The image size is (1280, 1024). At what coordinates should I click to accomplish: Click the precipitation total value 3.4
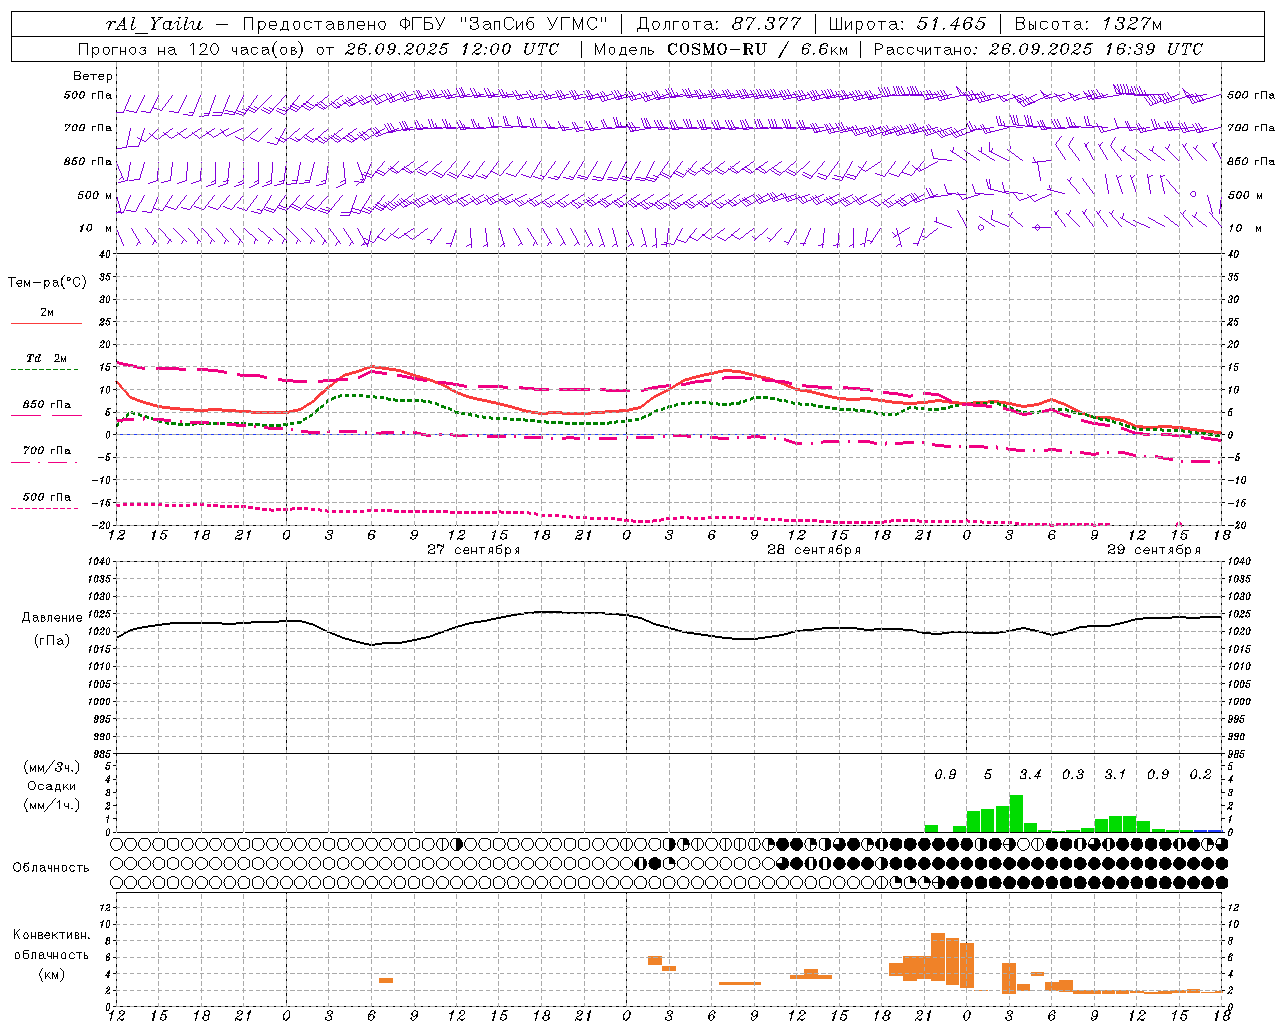pos(1030,775)
